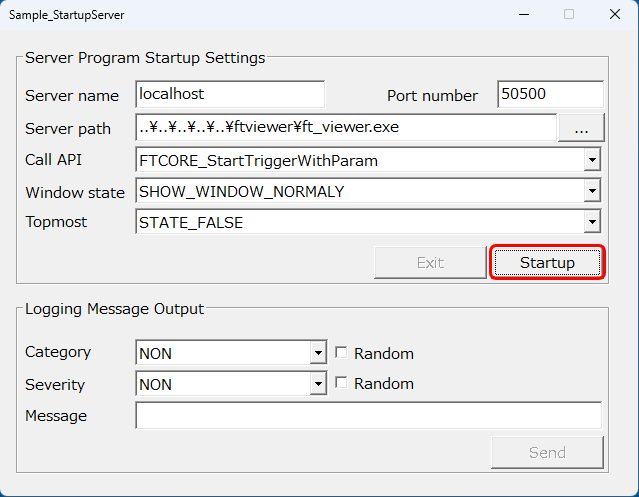The height and width of the screenshot is (497, 639).
Task: Open the Severity dropdown list
Action: tap(318, 384)
